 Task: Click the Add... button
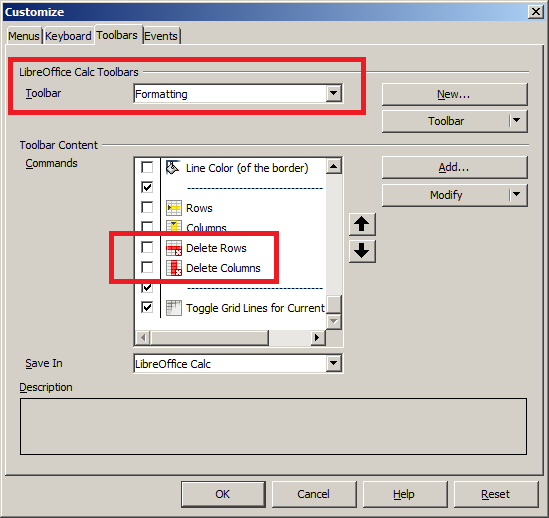coord(454,167)
